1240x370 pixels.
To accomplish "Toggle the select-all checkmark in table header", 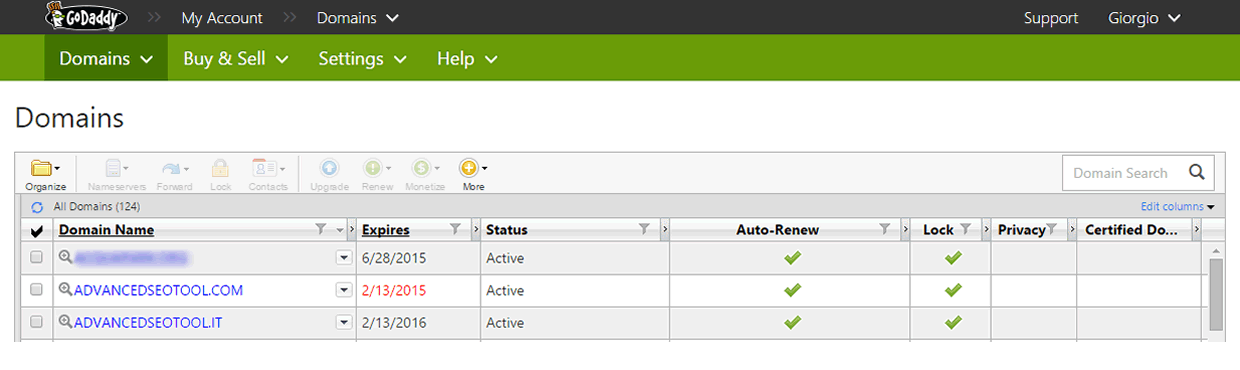I will (x=37, y=231).
